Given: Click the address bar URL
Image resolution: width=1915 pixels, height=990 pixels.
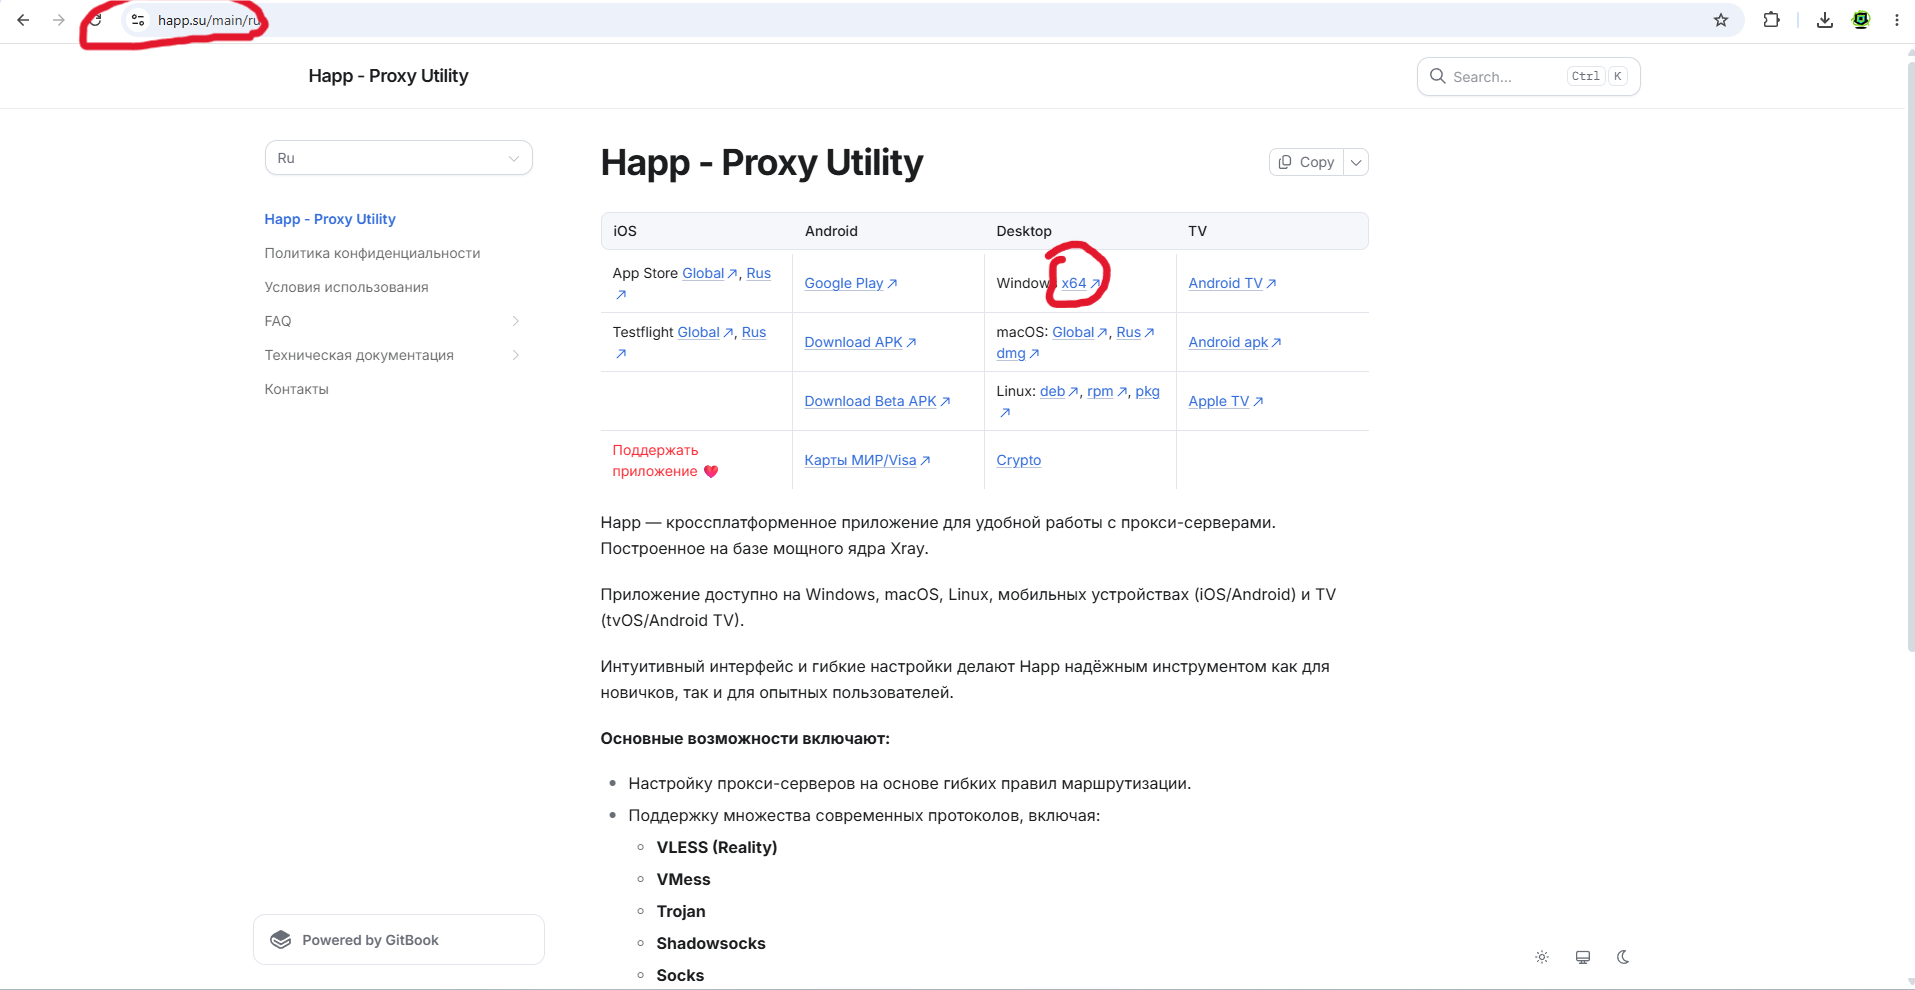Looking at the screenshot, I should click(209, 20).
